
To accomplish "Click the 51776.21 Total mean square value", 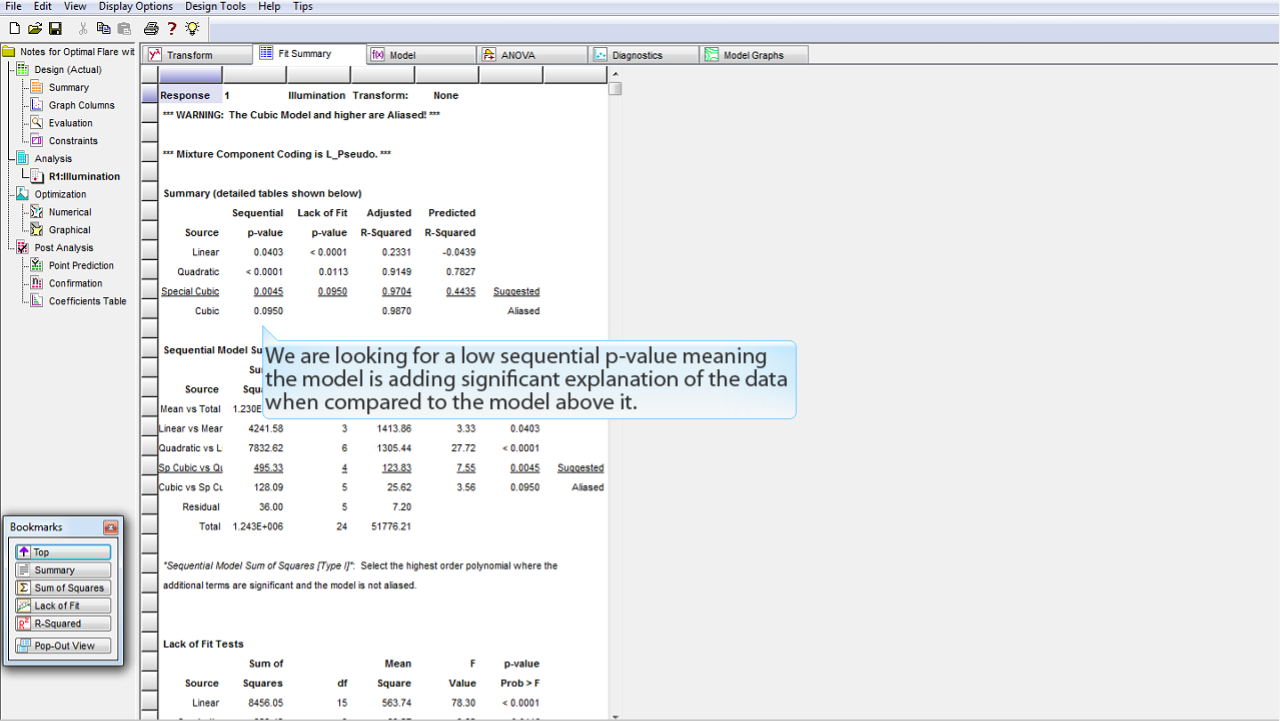I will pyautogui.click(x=390, y=526).
